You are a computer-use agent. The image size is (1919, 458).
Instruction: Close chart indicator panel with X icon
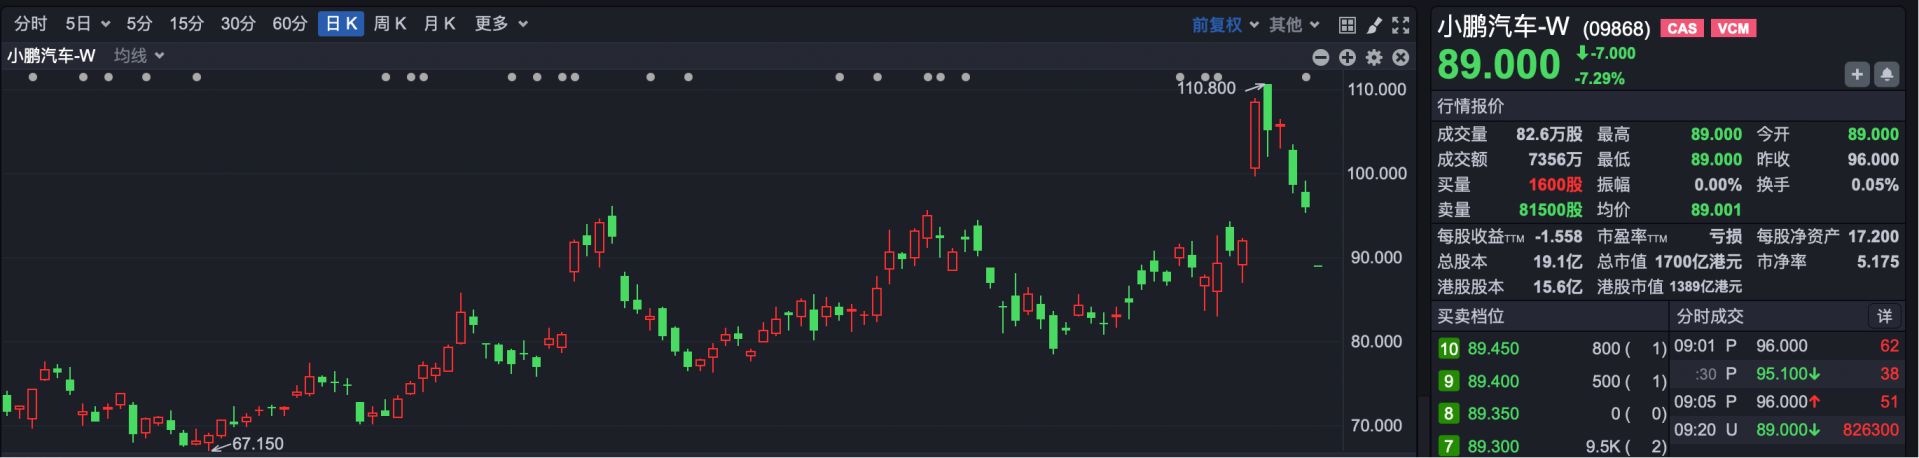[1401, 58]
